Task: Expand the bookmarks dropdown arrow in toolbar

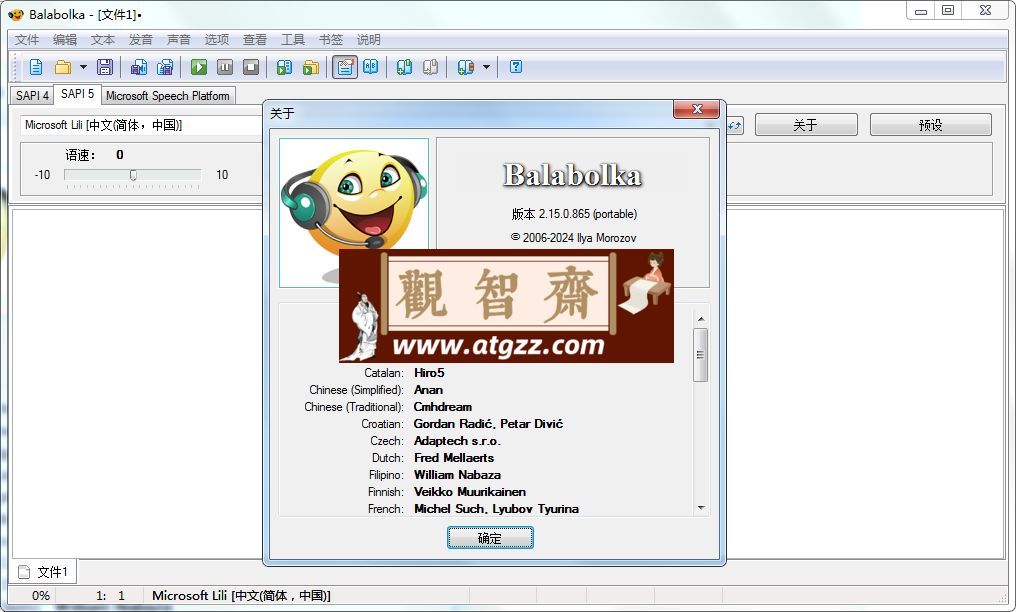Action: [x=486, y=67]
